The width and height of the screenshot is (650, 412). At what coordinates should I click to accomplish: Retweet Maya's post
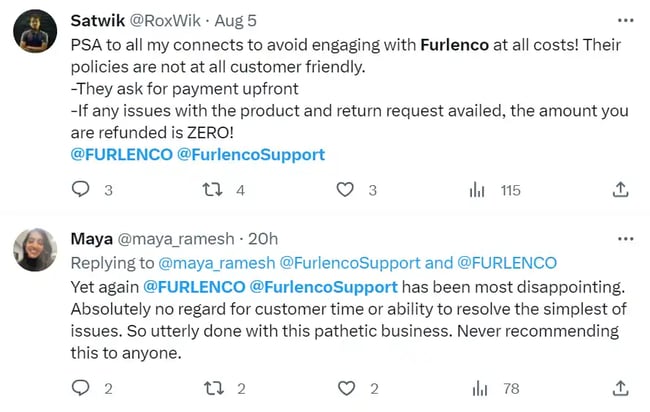(213, 387)
